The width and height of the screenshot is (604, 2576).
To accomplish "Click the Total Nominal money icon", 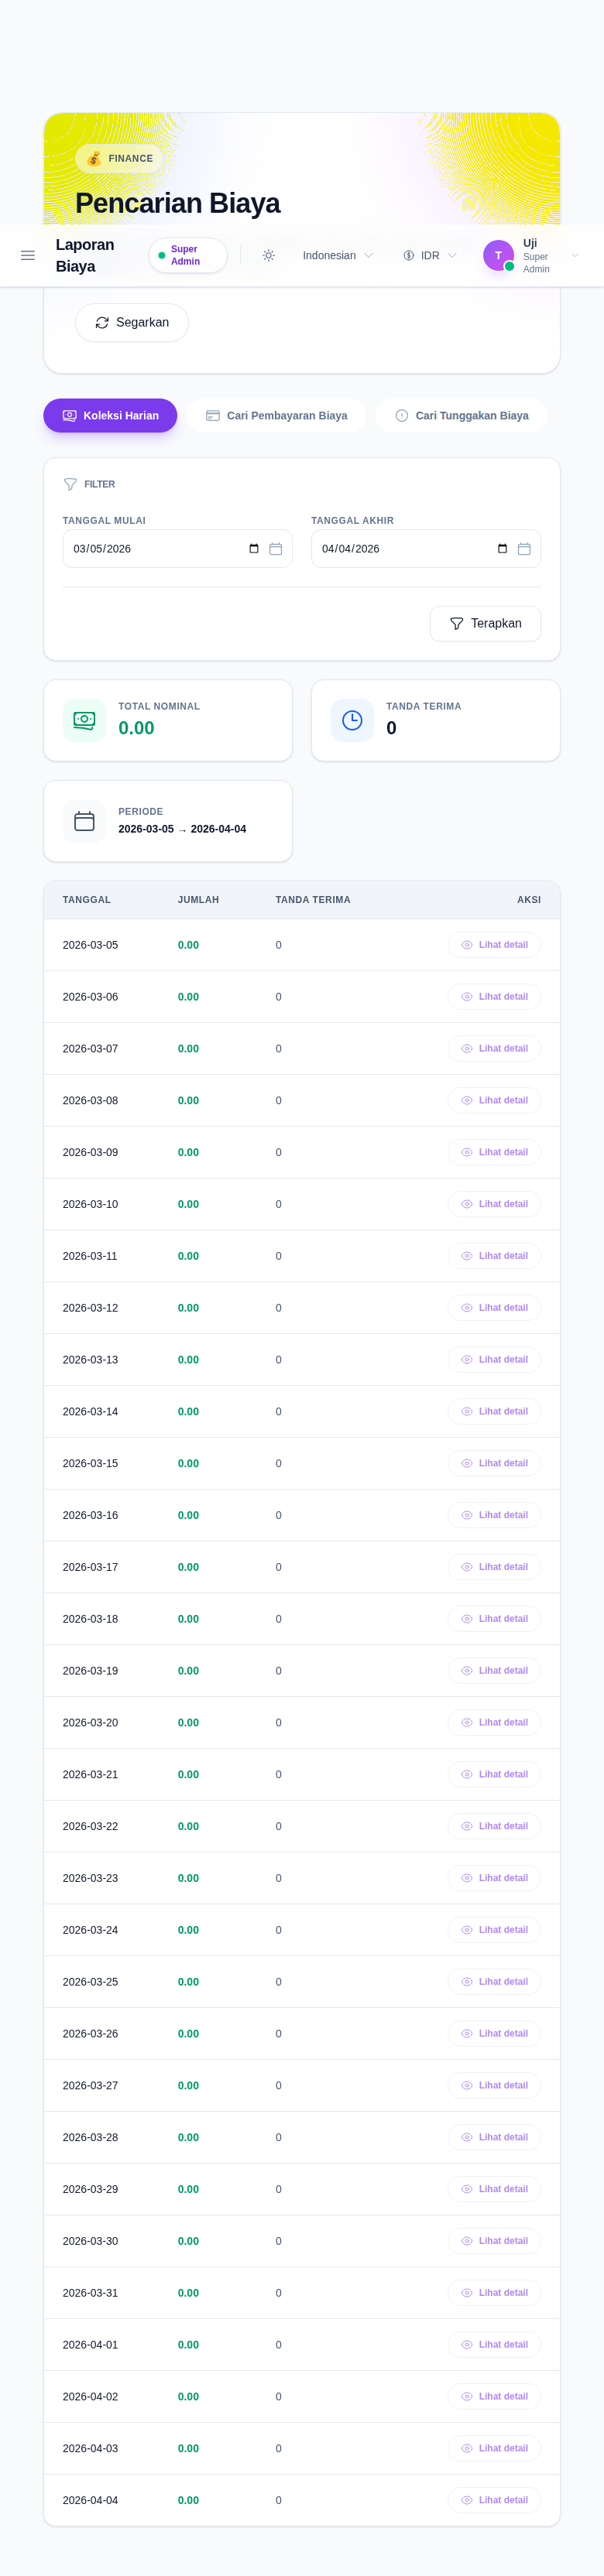I will (84, 720).
